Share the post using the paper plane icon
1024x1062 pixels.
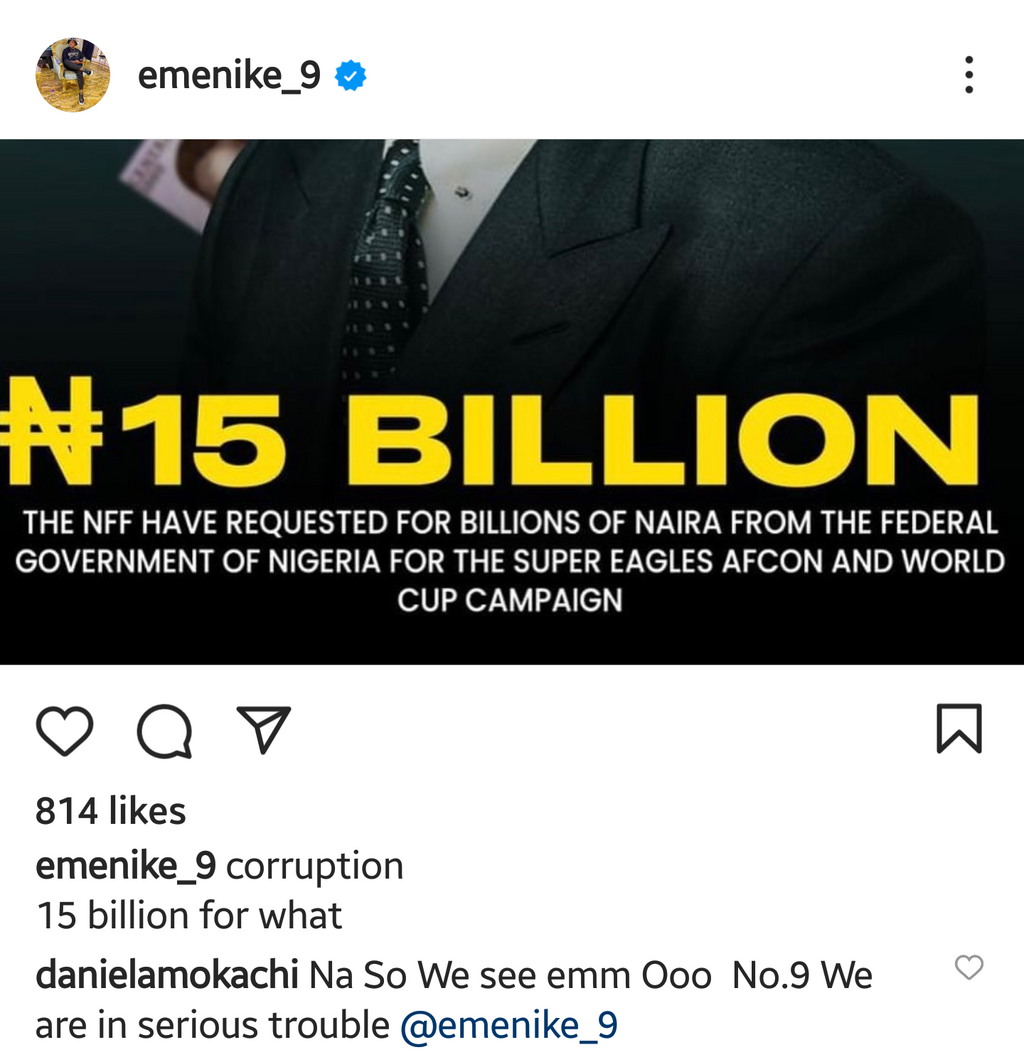coord(262,729)
